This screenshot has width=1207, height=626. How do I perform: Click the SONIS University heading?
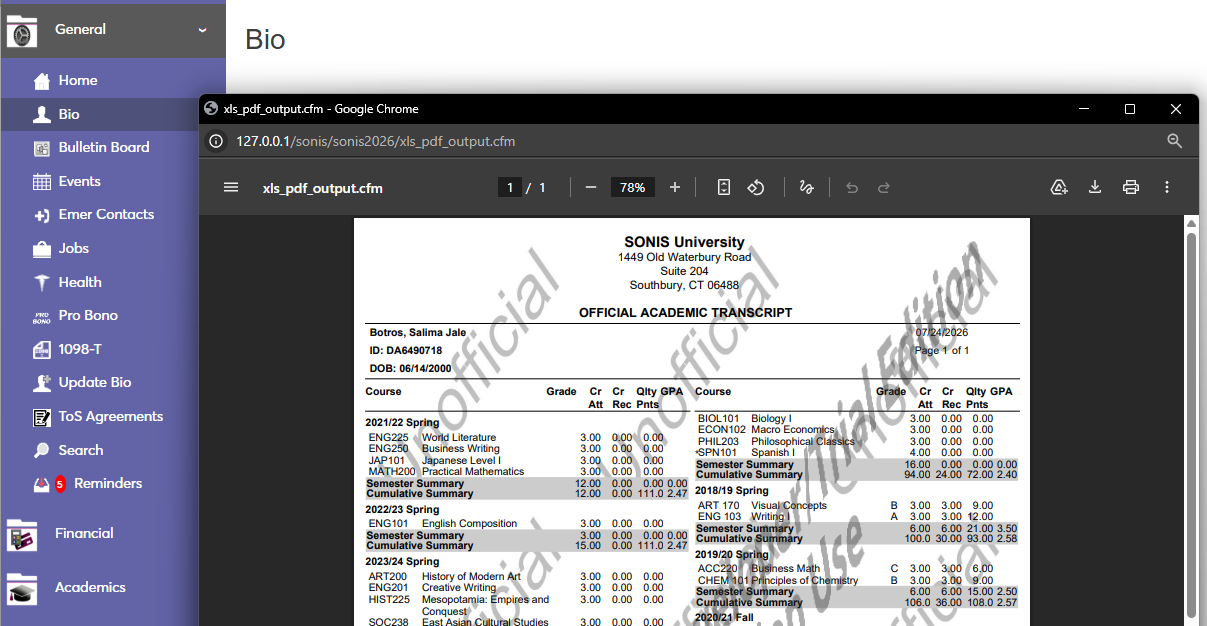tap(684, 242)
